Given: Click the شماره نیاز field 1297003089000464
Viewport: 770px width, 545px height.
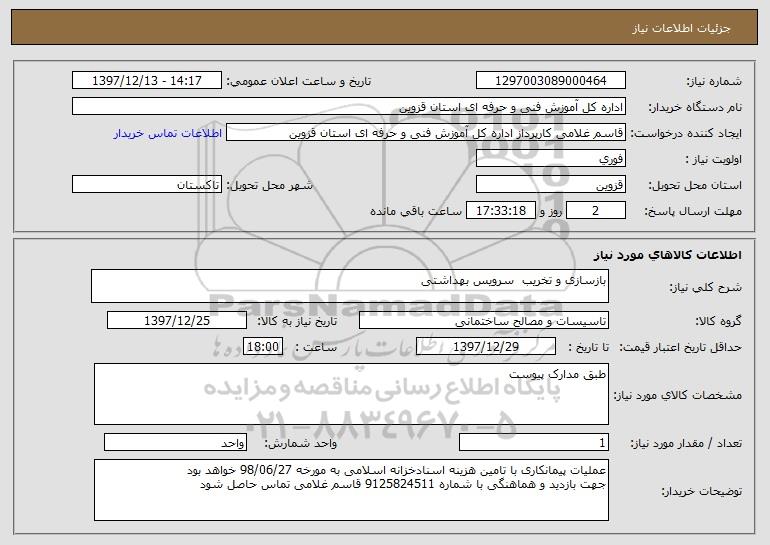Looking at the screenshot, I should [550, 80].
